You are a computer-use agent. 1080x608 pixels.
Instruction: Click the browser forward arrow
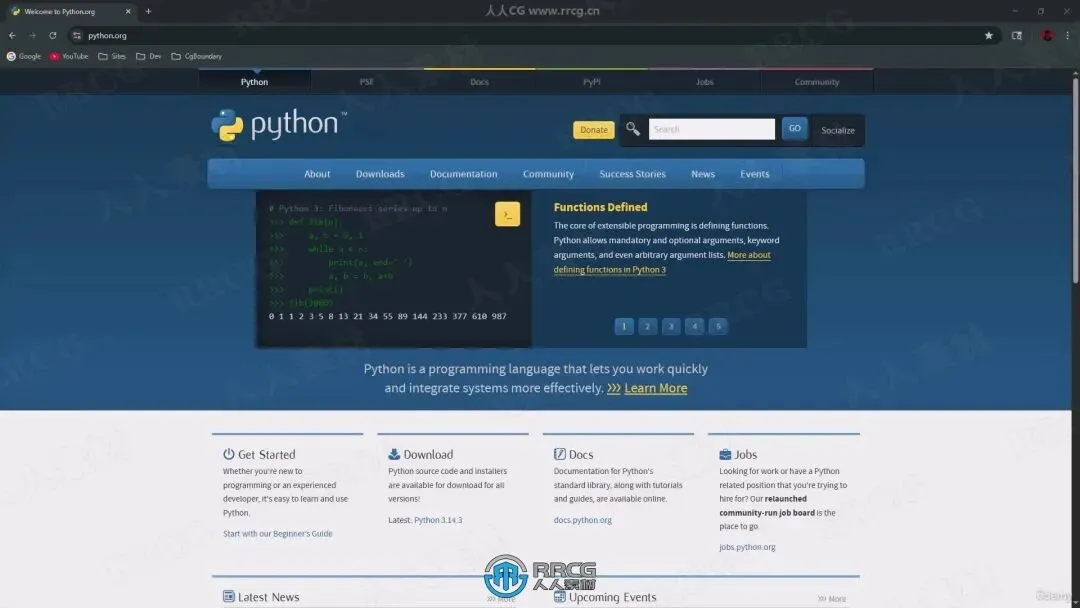coord(32,35)
